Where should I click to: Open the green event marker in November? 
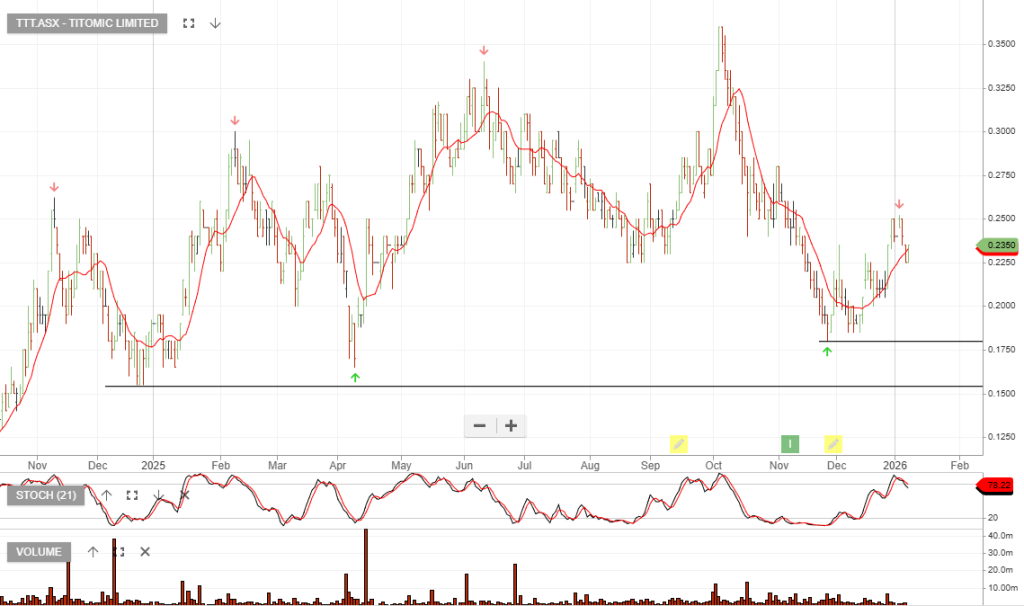point(789,443)
